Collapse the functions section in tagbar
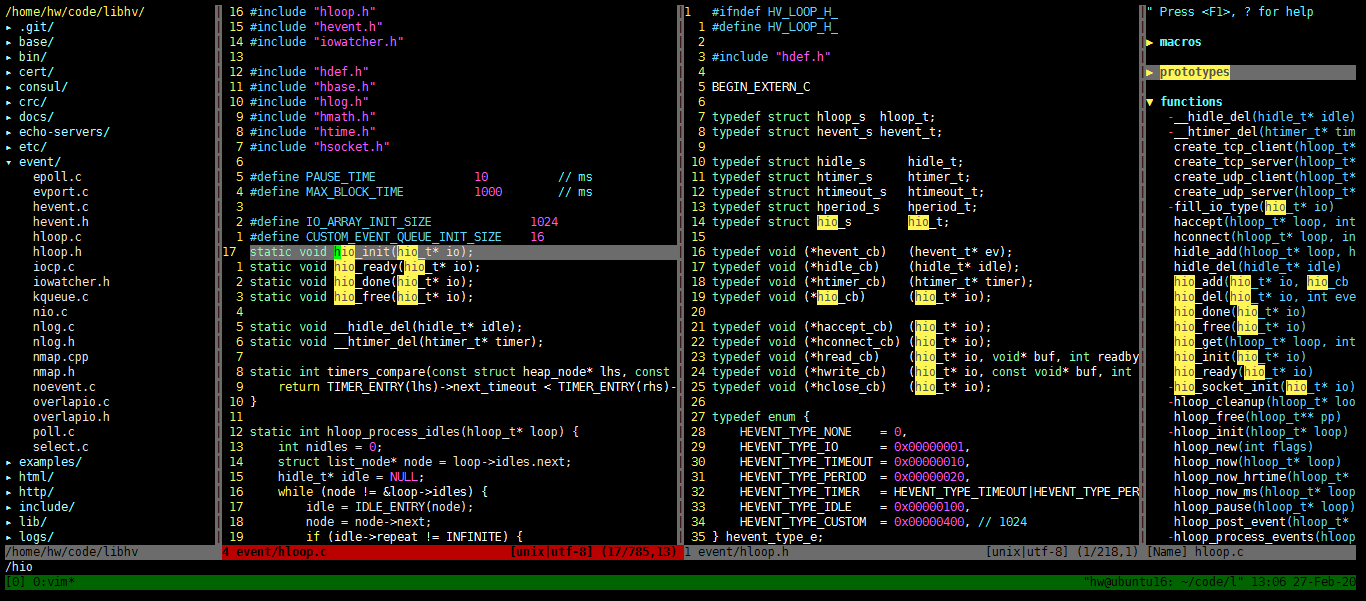Screen dimensions: 1366x601 (1150, 102)
